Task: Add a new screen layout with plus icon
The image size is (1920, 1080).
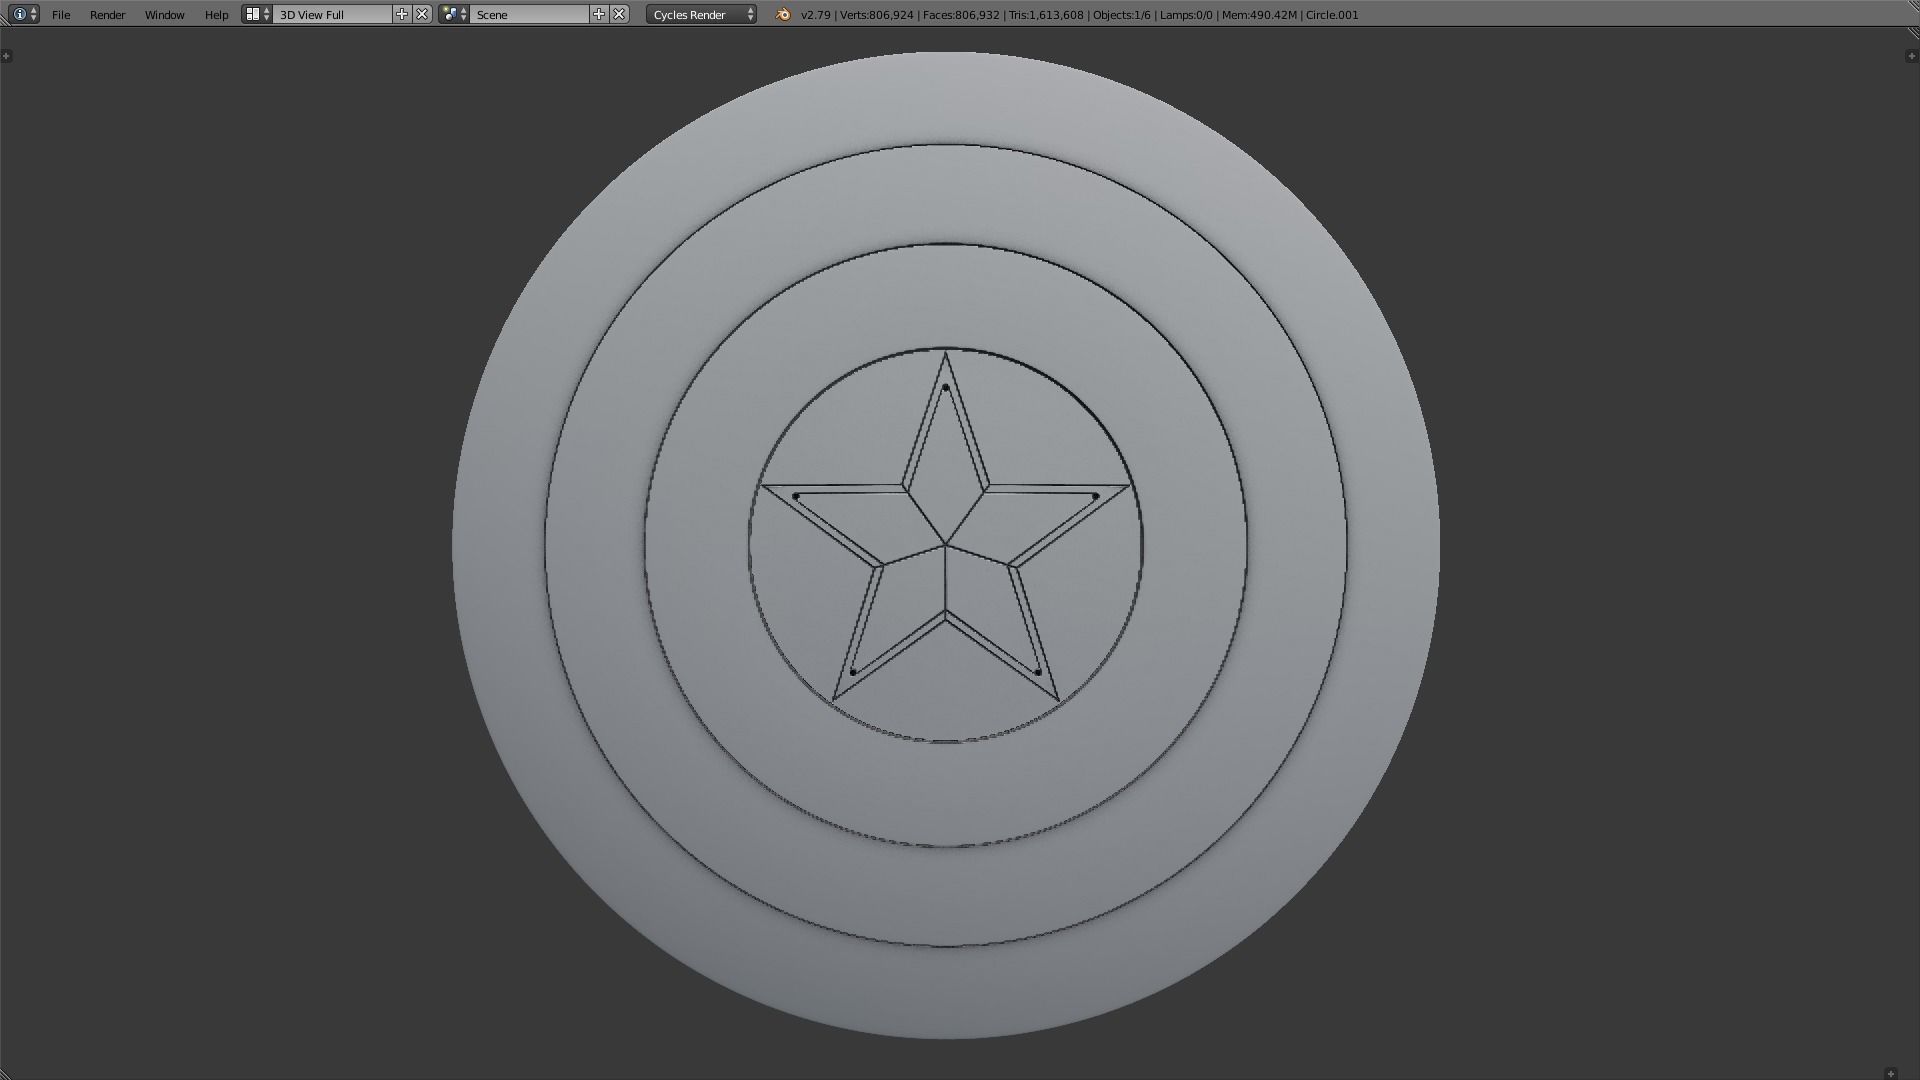Action: point(402,14)
